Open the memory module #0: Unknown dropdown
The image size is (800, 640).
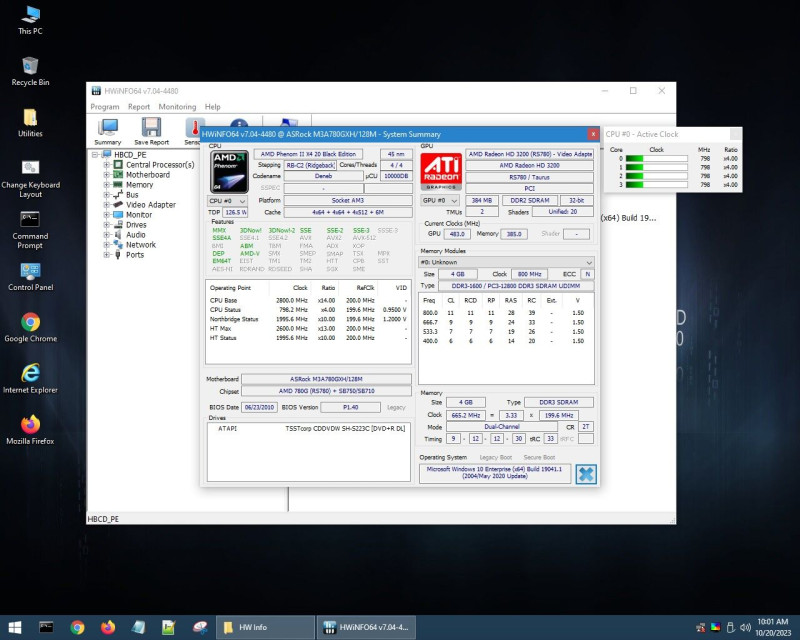506,262
